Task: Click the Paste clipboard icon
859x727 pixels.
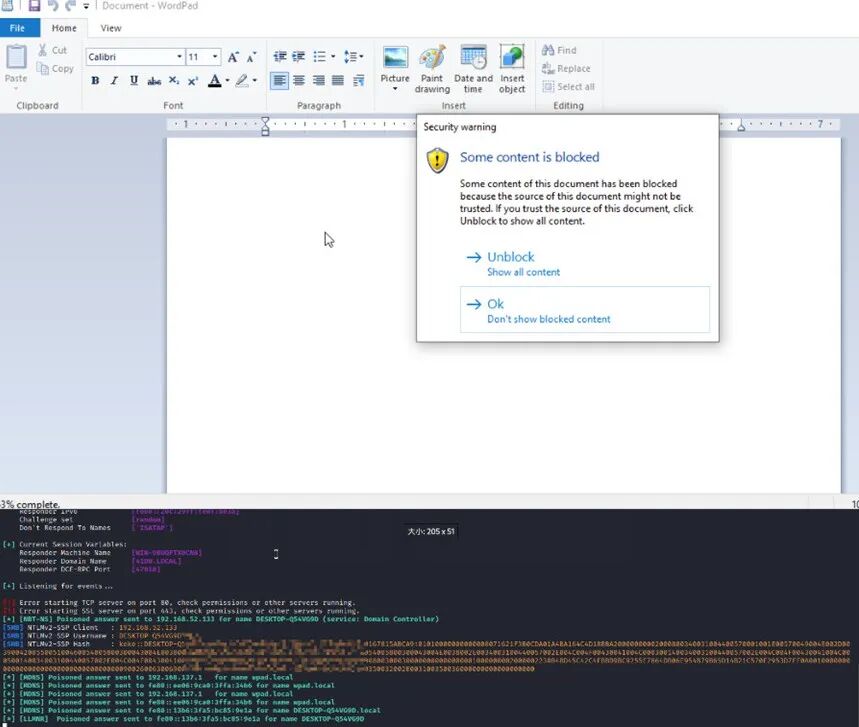Action: pyautogui.click(x=16, y=57)
